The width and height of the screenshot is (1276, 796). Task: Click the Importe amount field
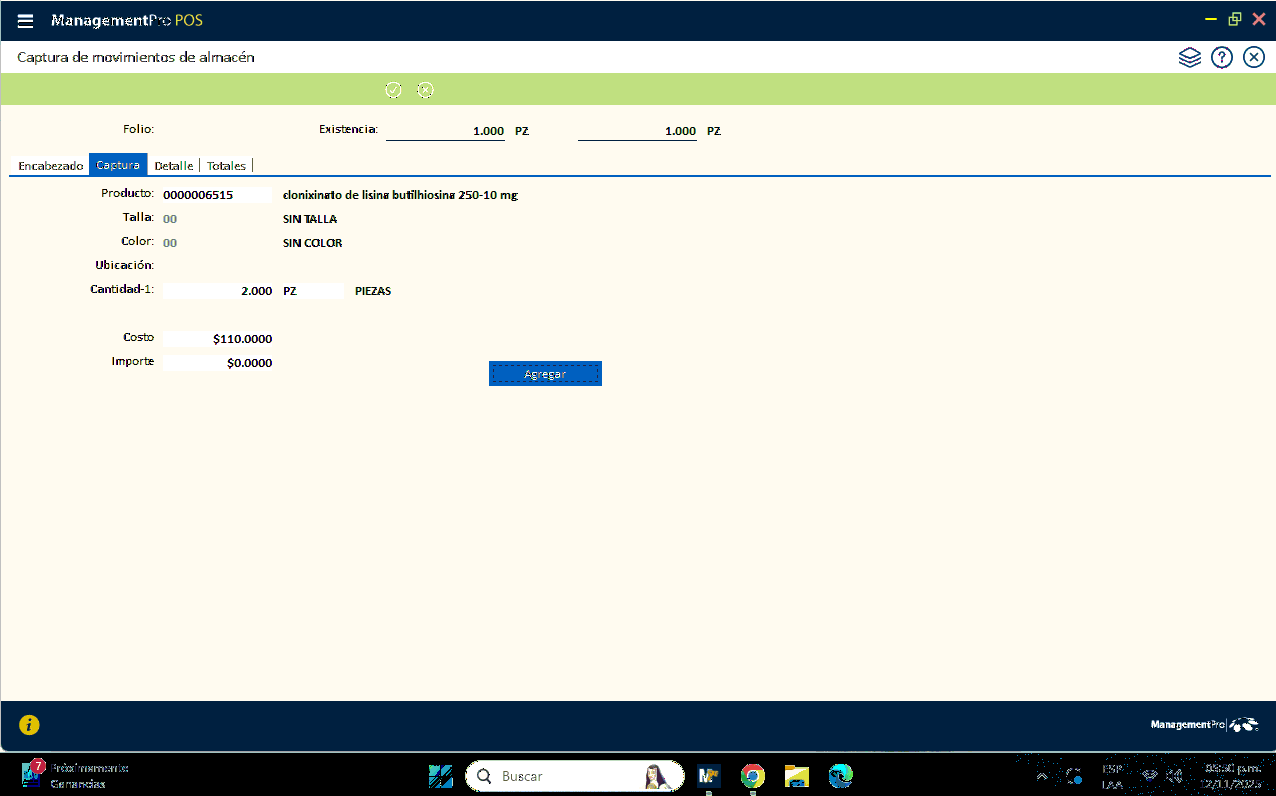tap(217, 363)
